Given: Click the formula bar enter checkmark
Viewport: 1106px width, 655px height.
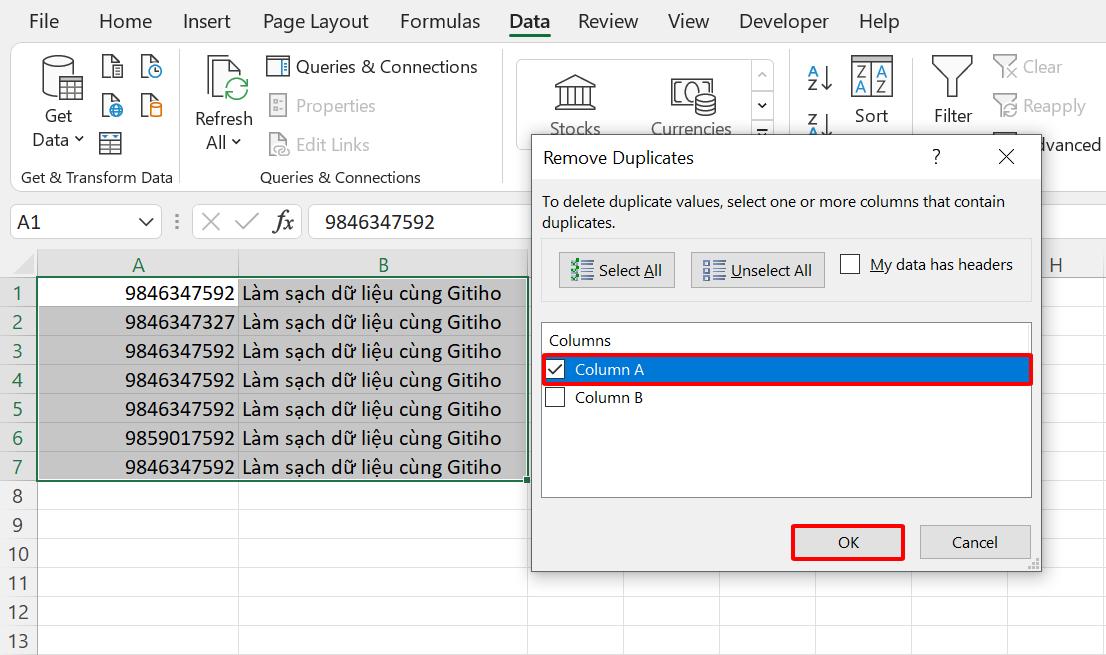Looking at the screenshot, I should click(246, 222).
